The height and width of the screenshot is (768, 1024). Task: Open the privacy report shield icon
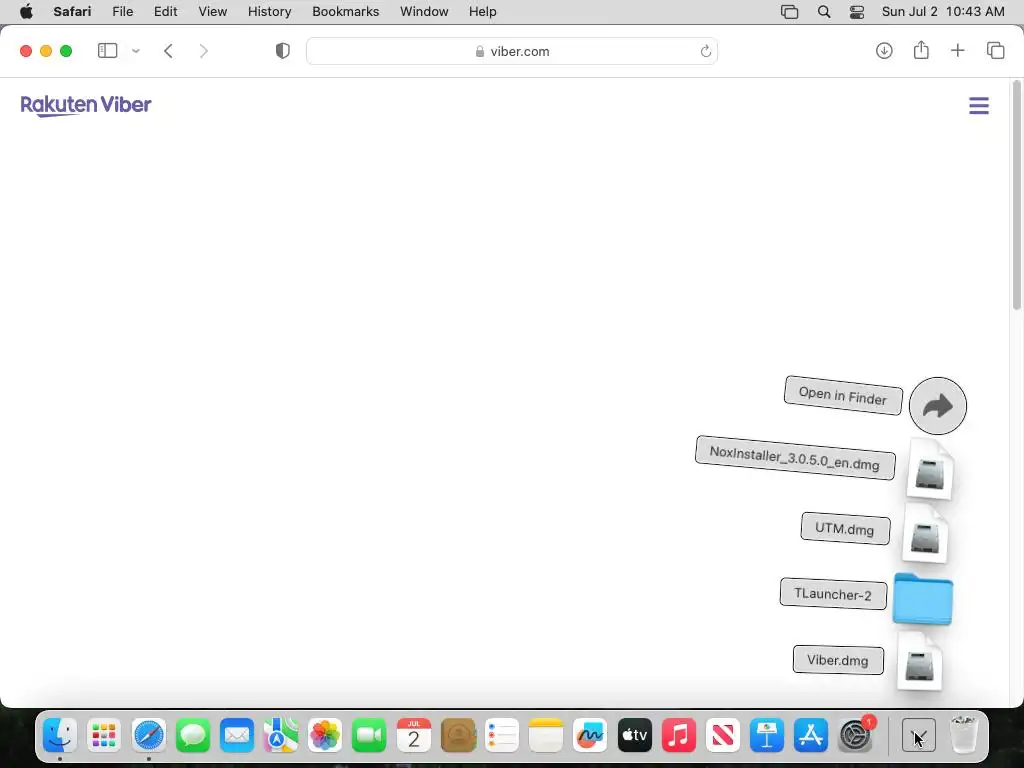283,51
